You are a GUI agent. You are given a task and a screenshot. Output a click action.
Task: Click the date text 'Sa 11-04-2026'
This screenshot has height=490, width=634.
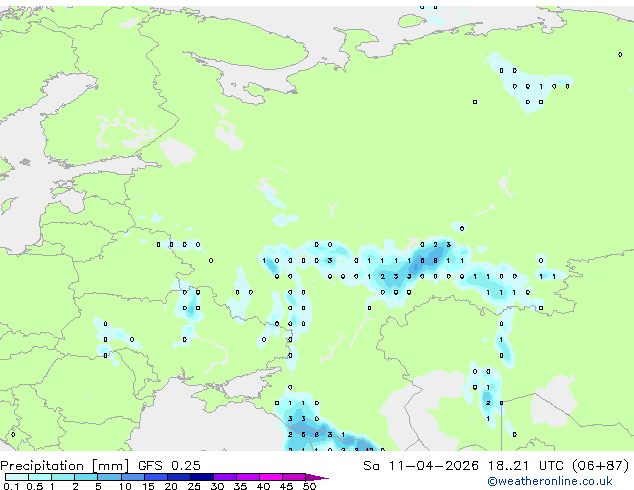click(x=421, y=466)
